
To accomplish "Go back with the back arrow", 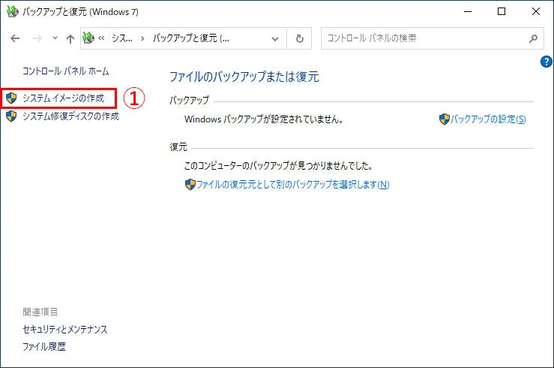I will tap(15, 38).
